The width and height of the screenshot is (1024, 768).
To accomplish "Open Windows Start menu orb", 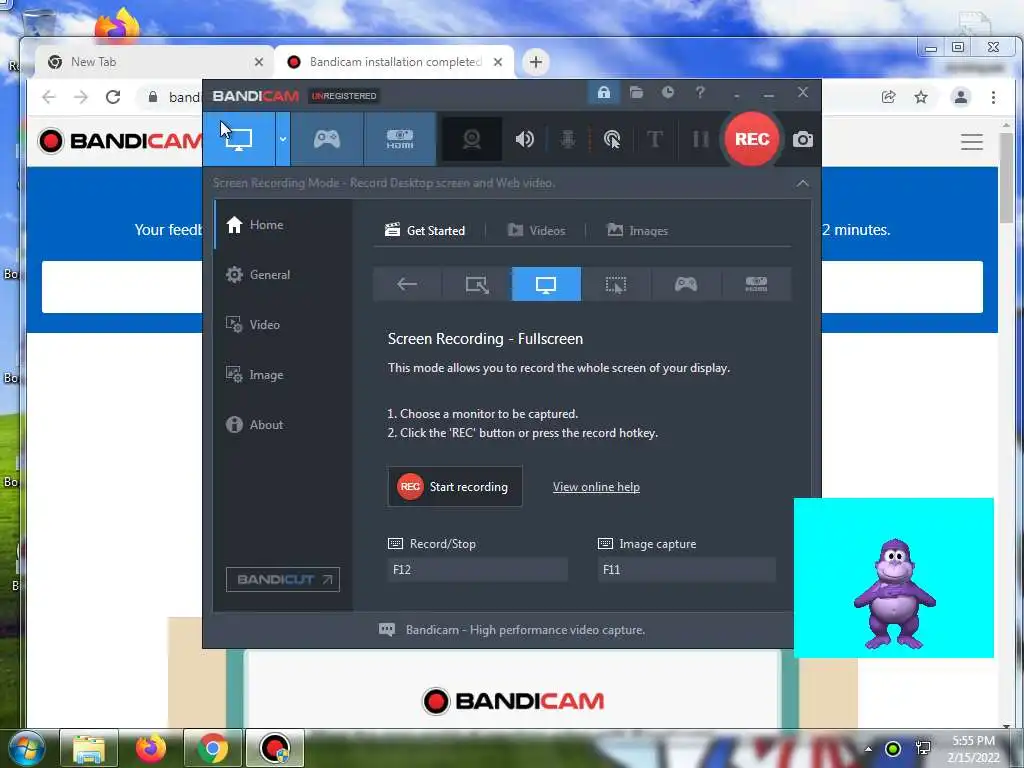I will pyautogui.click(x=27, y=748).
